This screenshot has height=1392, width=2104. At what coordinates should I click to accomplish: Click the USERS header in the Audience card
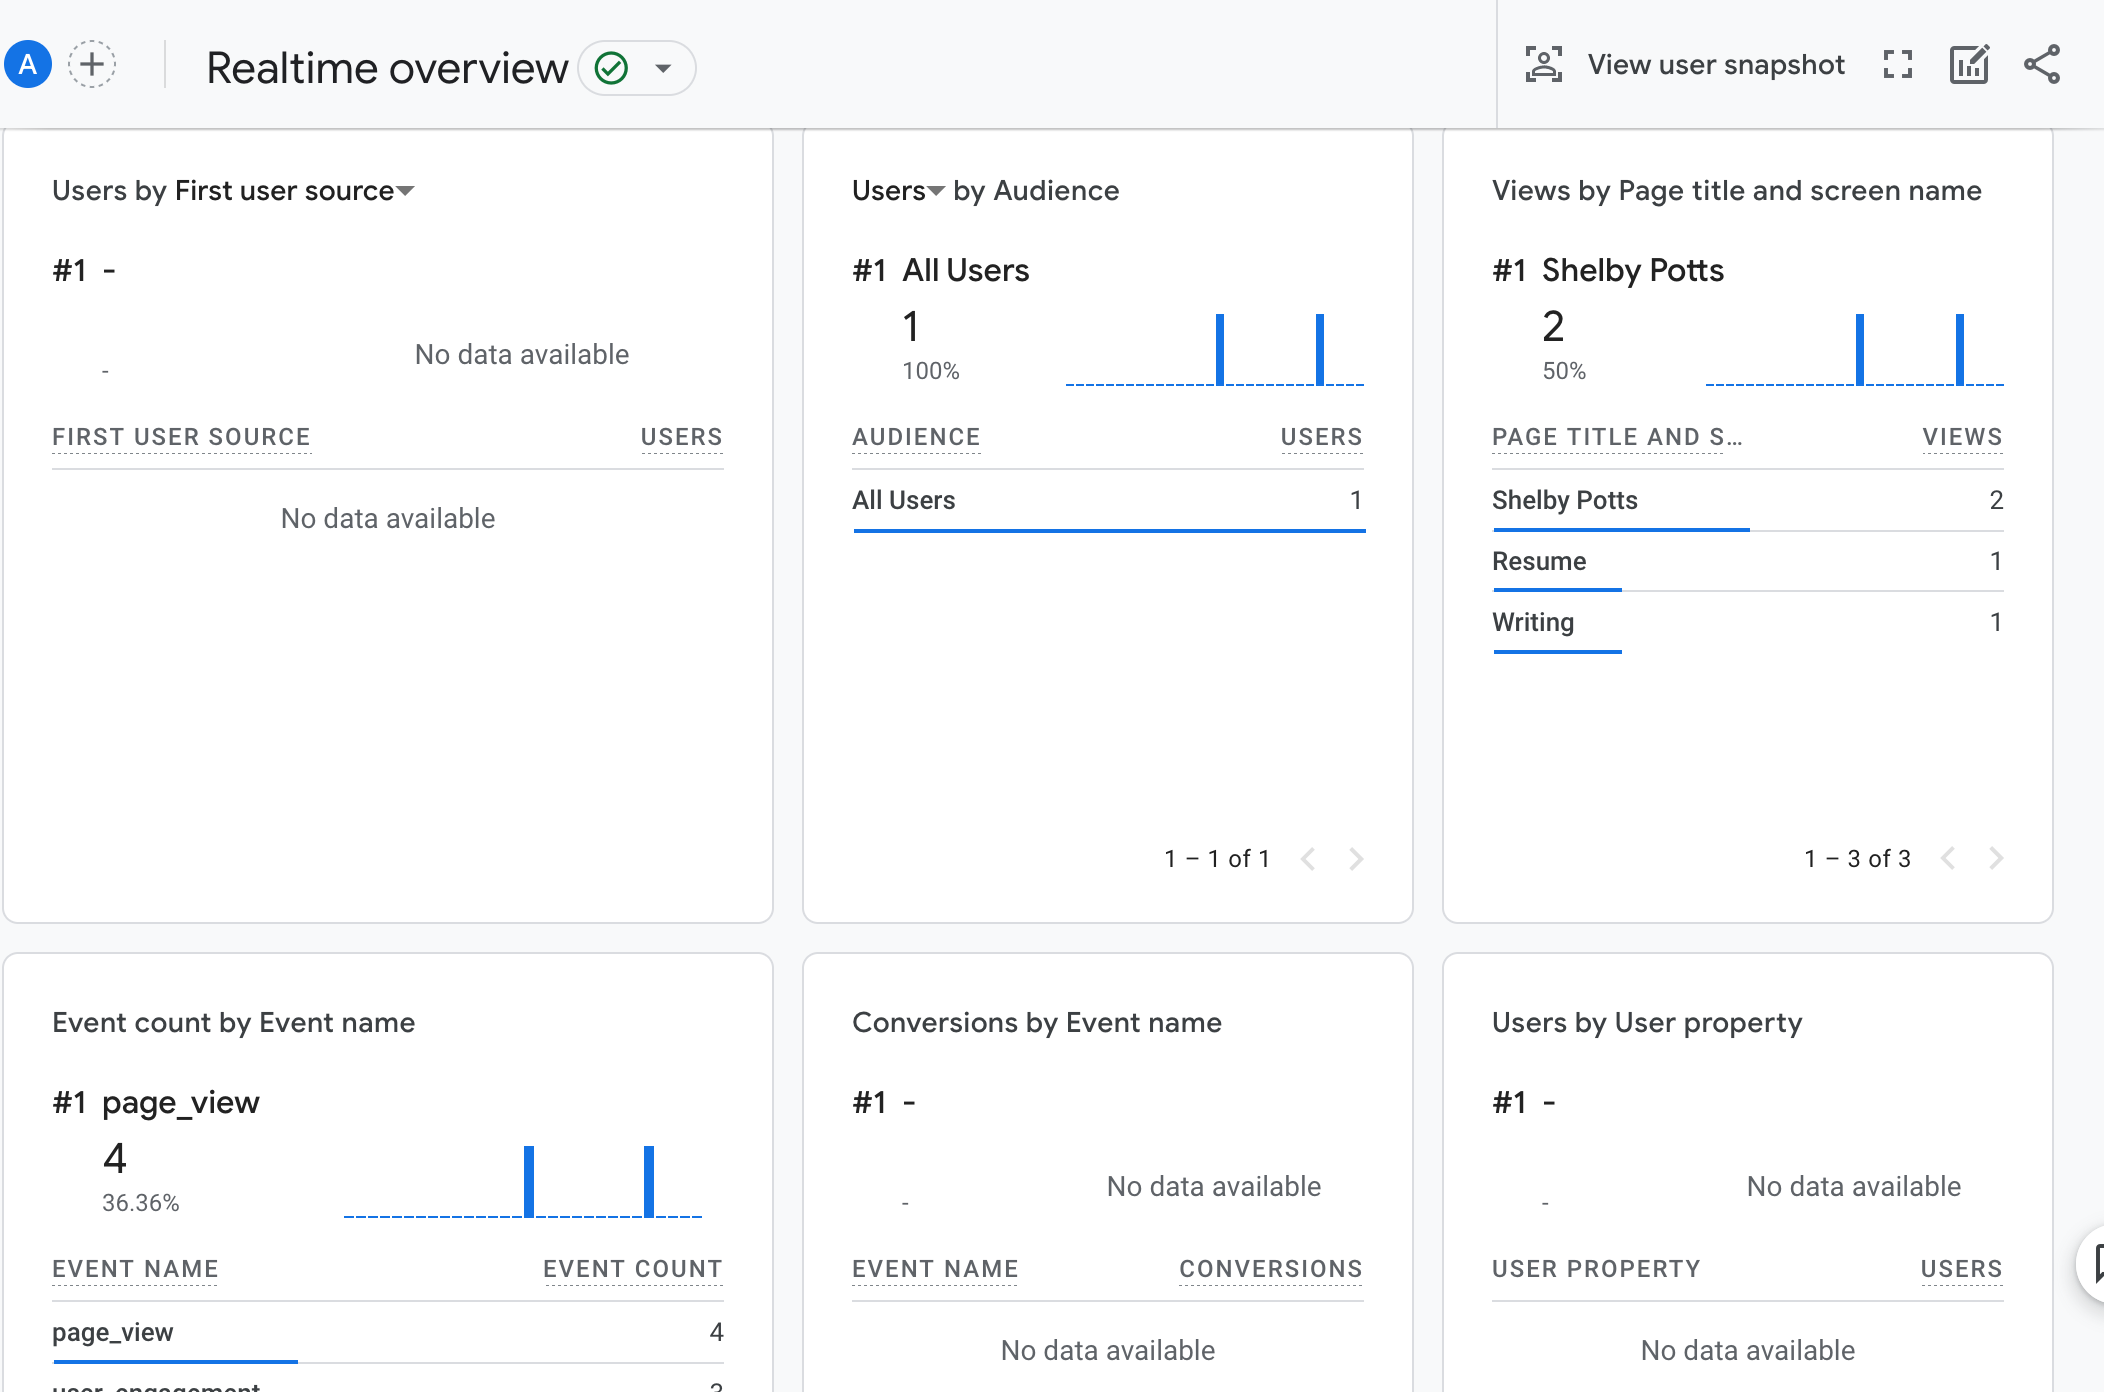pos(1321,437)
